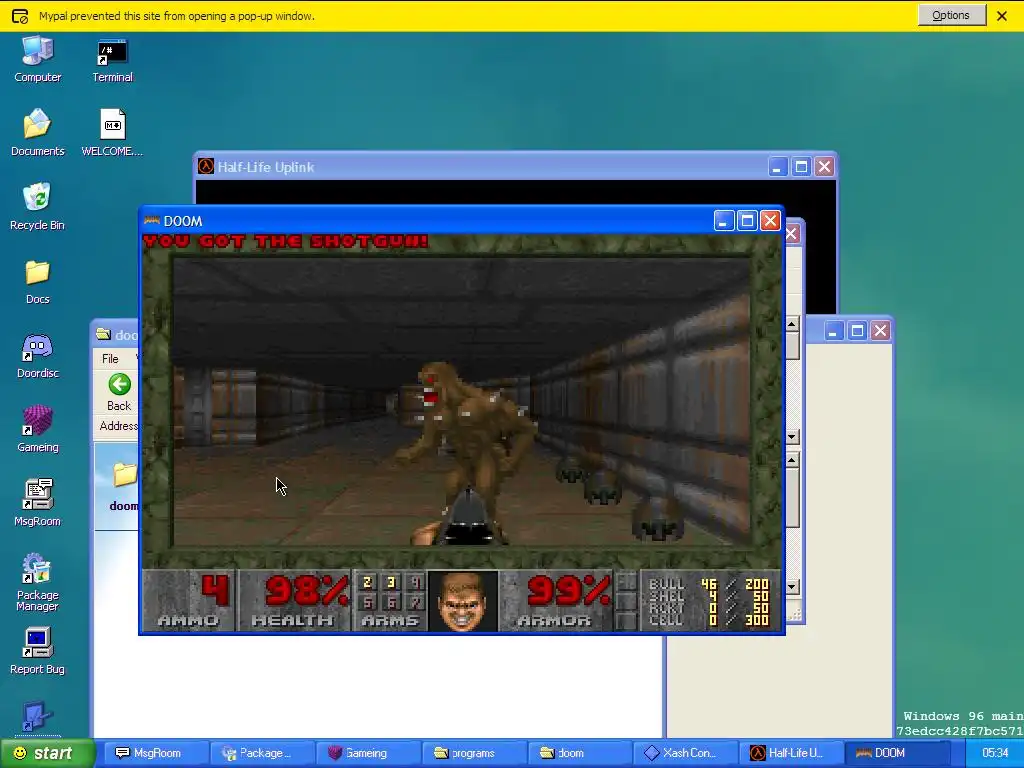Close the beige window right of DOOM
The width and height of the screenshot is (1024, 768).
point(880,330)
